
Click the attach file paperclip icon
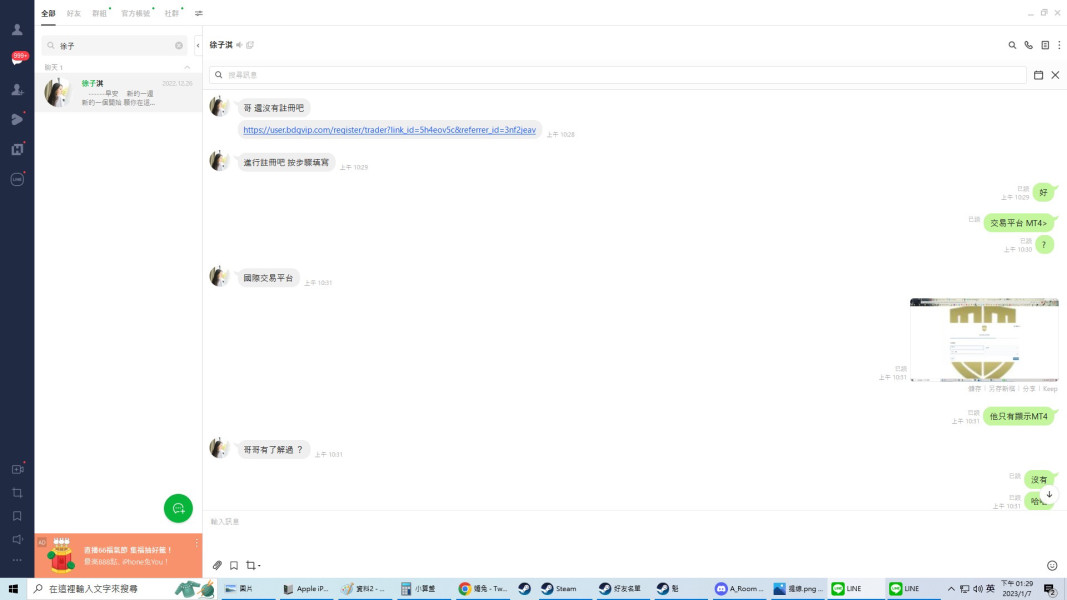click(217, 565)
